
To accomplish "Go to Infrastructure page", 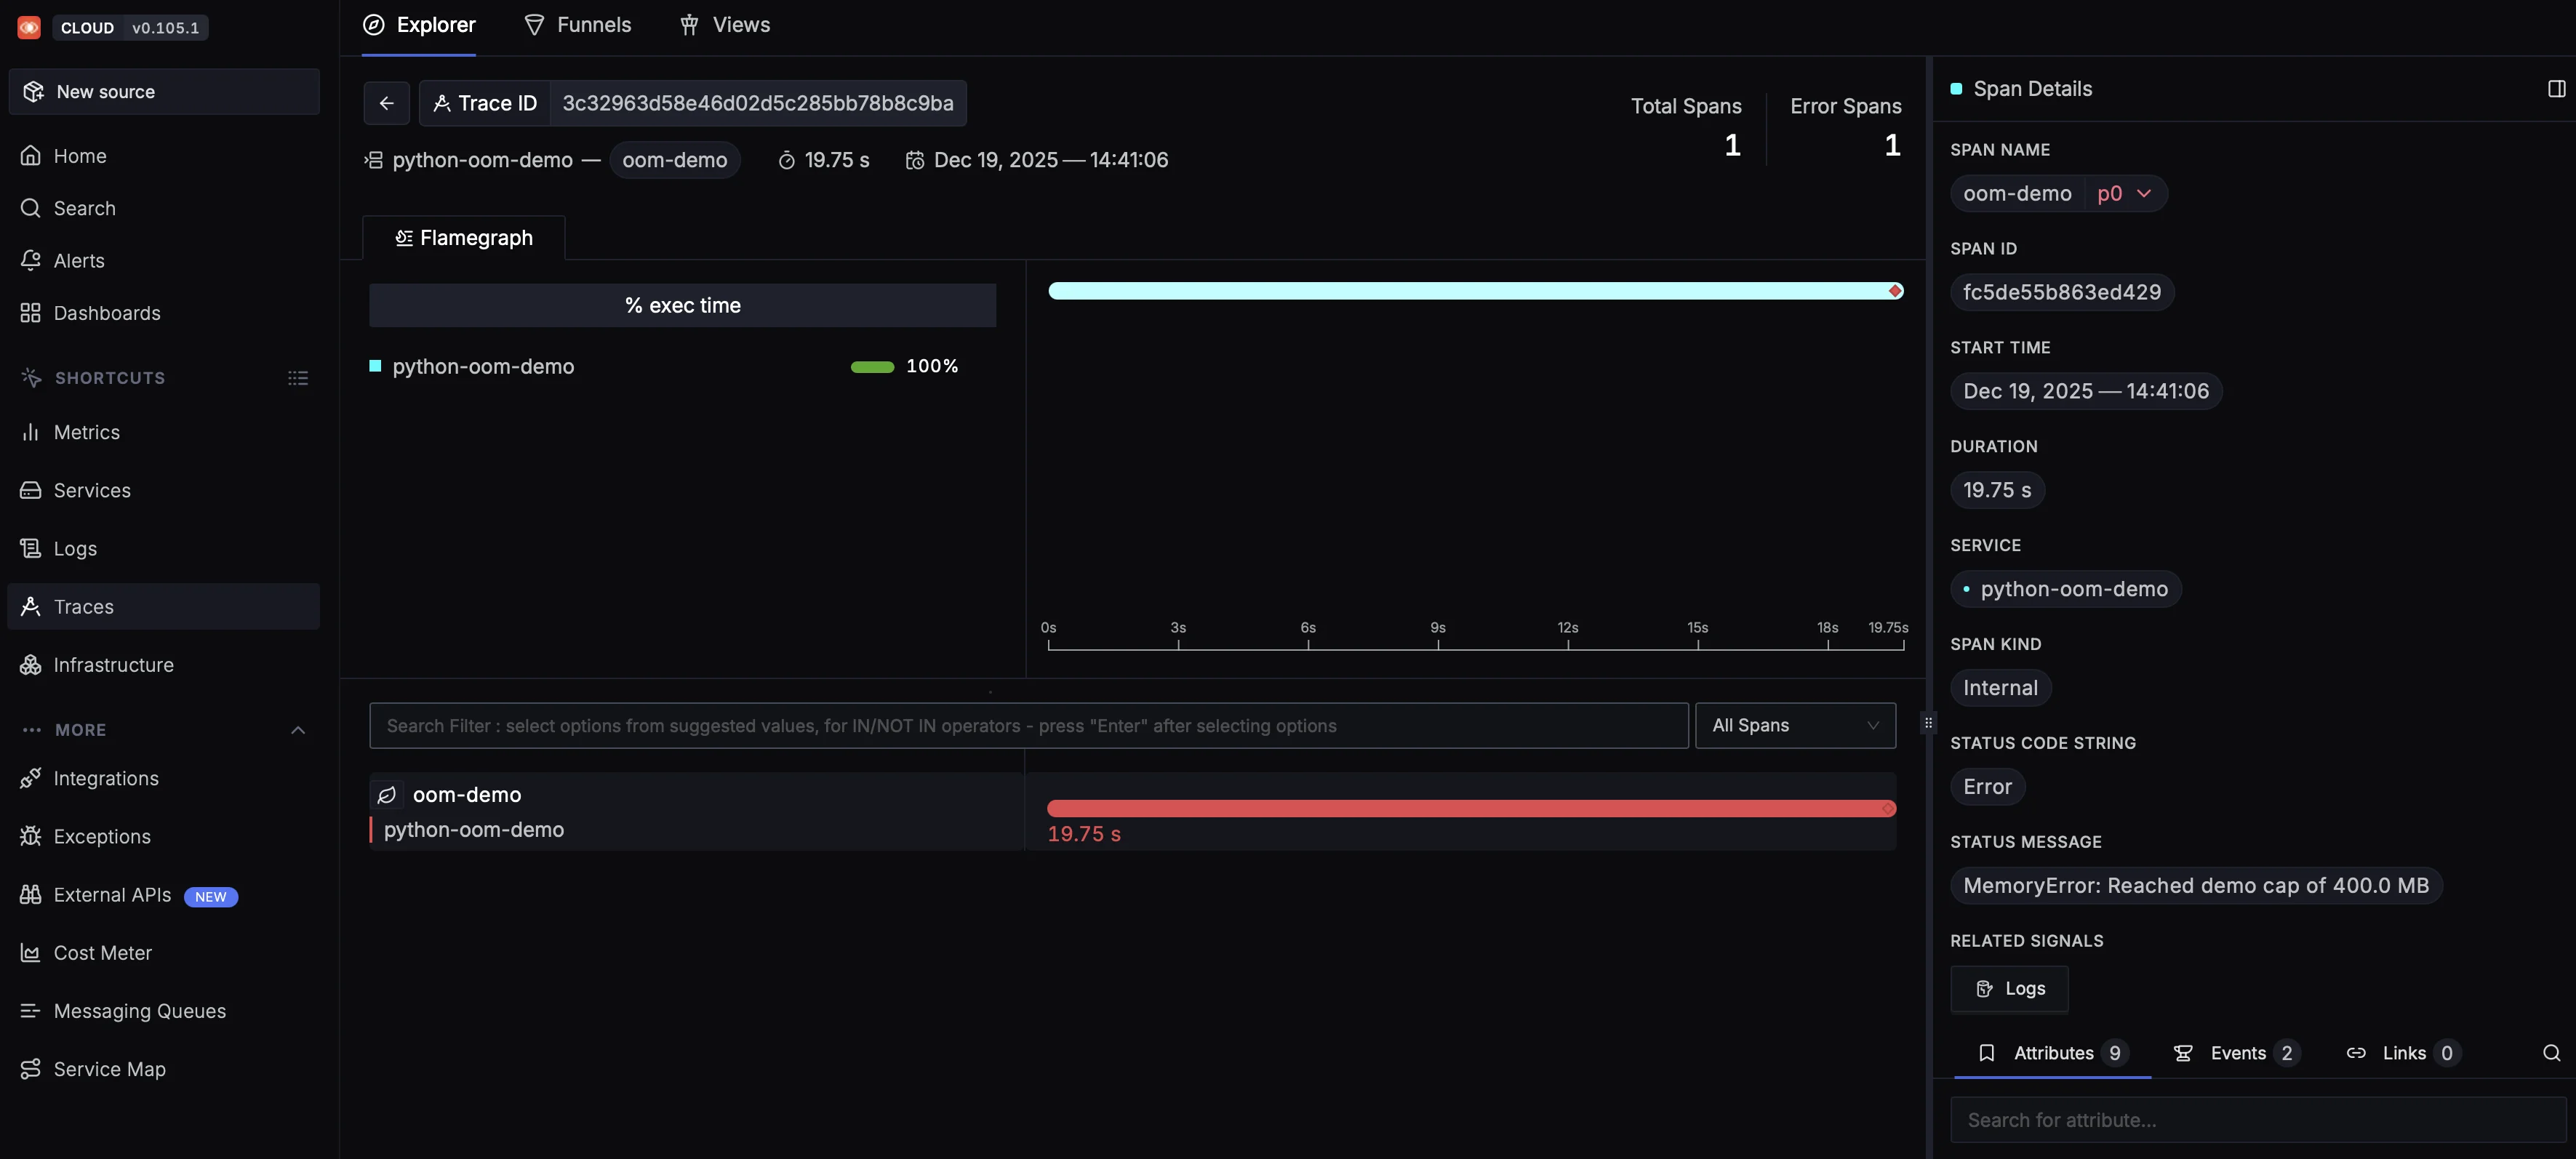I will click(113, 665).
